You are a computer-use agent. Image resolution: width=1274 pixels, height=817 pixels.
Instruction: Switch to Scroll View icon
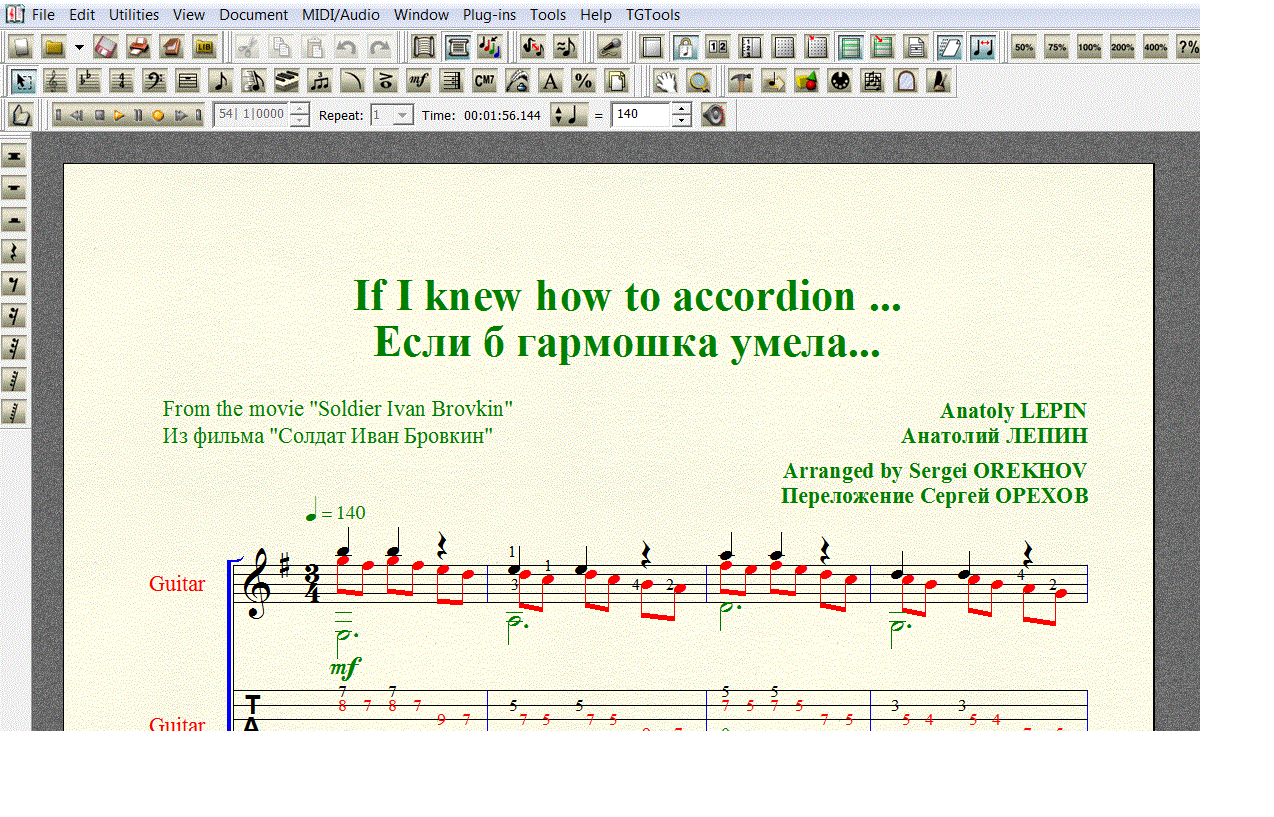pyautogui.click(x=424, y=47)
